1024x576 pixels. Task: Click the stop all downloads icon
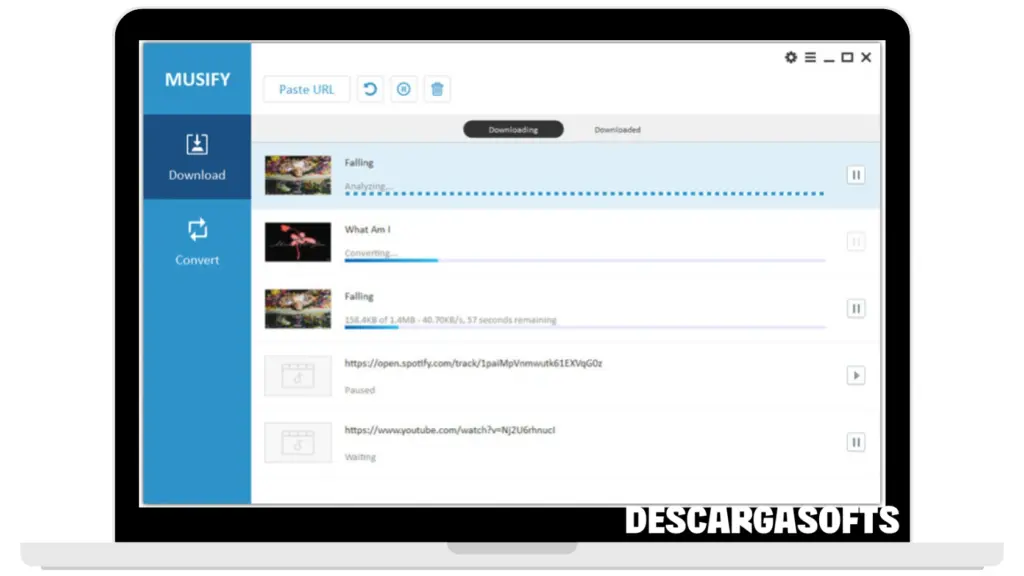pos(403,89)
